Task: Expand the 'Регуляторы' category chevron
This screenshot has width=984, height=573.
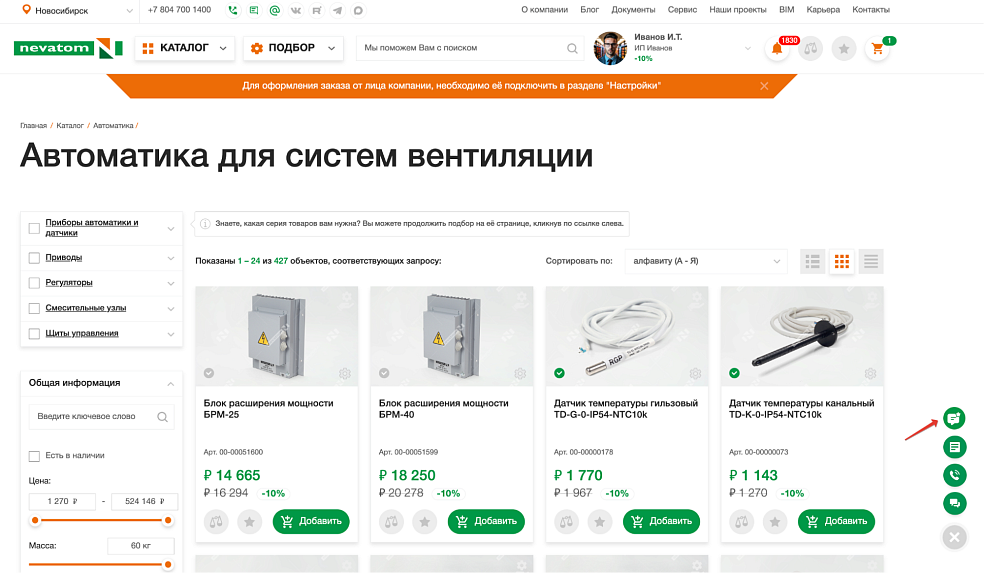Action: click(171, 283)
